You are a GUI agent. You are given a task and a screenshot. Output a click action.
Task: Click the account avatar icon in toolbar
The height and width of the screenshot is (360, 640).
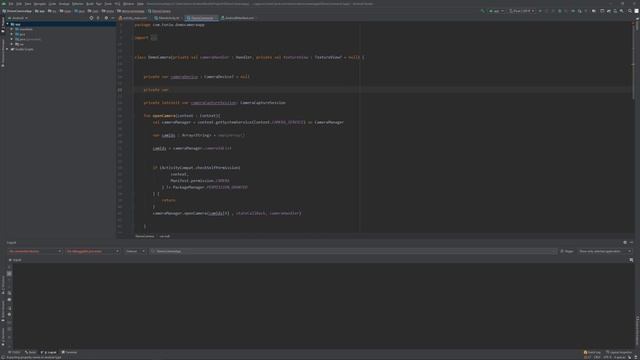tap(636, 11)
